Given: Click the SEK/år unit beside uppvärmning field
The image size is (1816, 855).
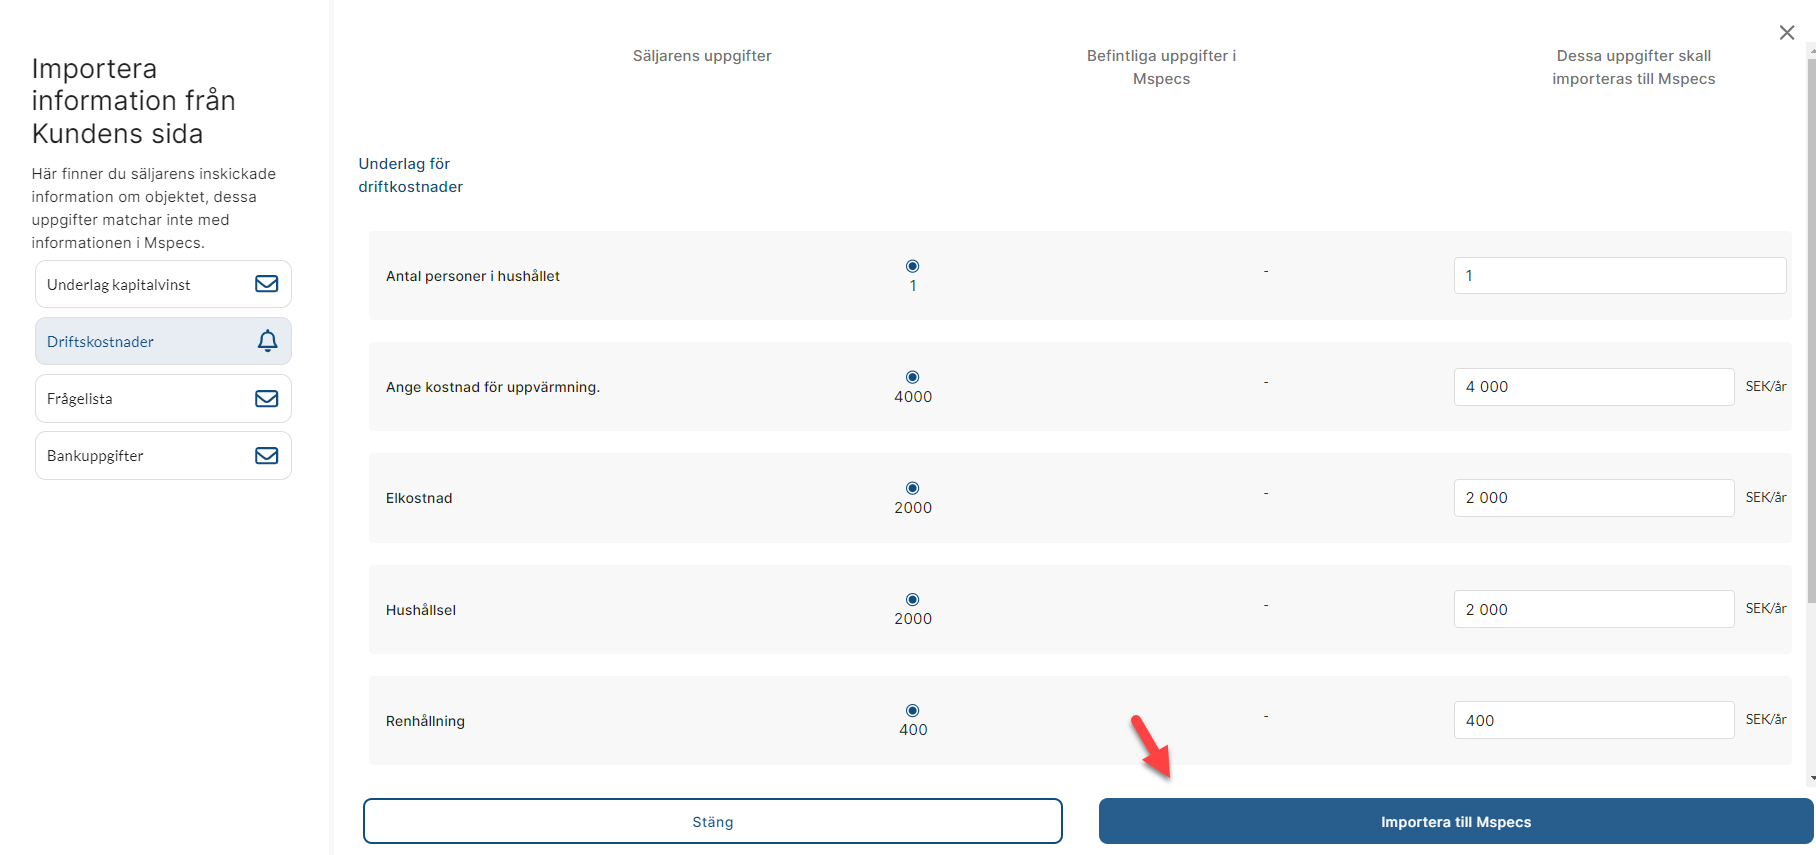Looking at the screenshot, I should click(1766, 386).
